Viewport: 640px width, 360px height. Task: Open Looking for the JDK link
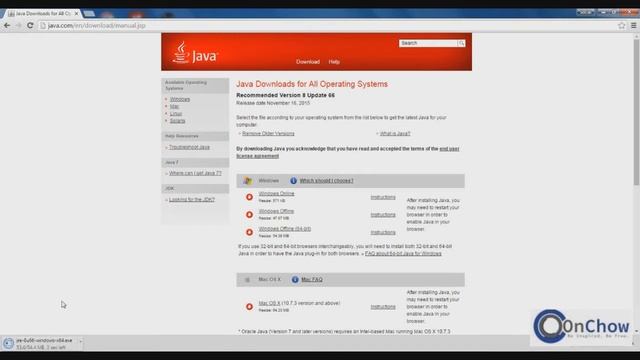pyautogui.click(x=192, y=200)
